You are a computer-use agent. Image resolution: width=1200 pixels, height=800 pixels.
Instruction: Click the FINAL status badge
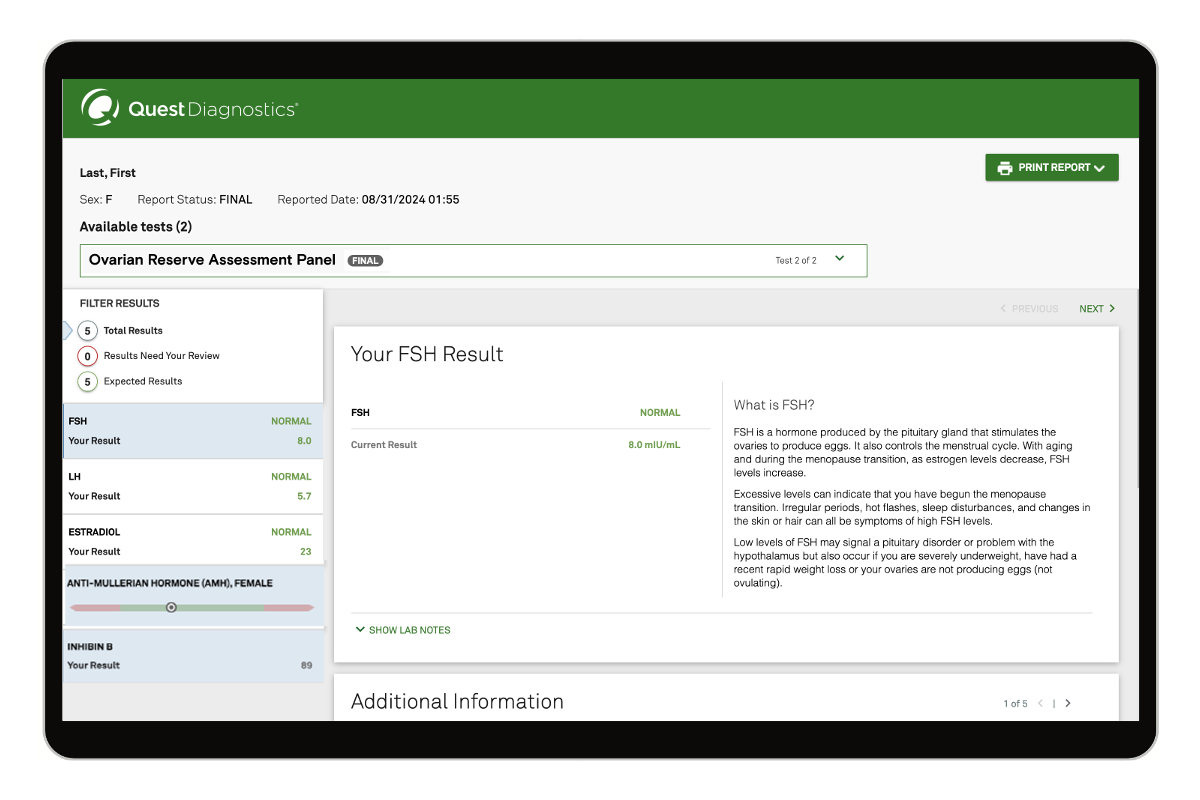[365, 261]
